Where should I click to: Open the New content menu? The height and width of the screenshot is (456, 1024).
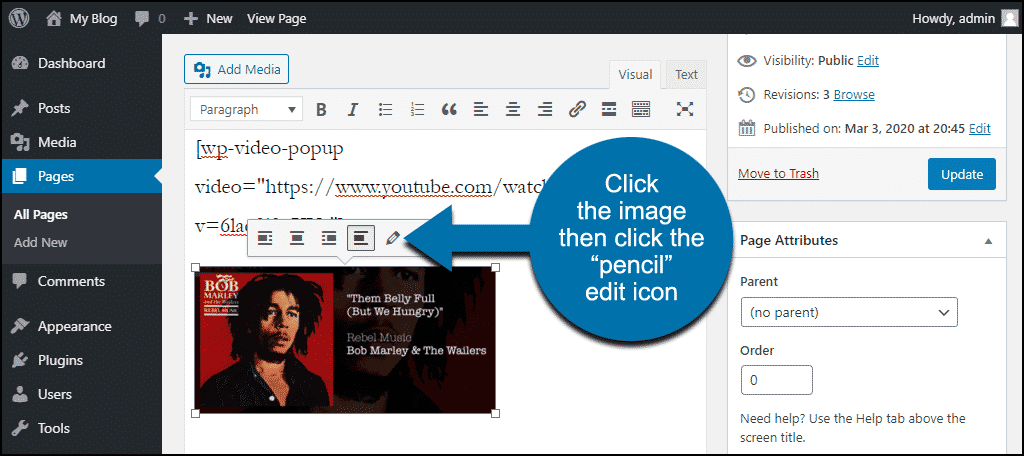208,19
